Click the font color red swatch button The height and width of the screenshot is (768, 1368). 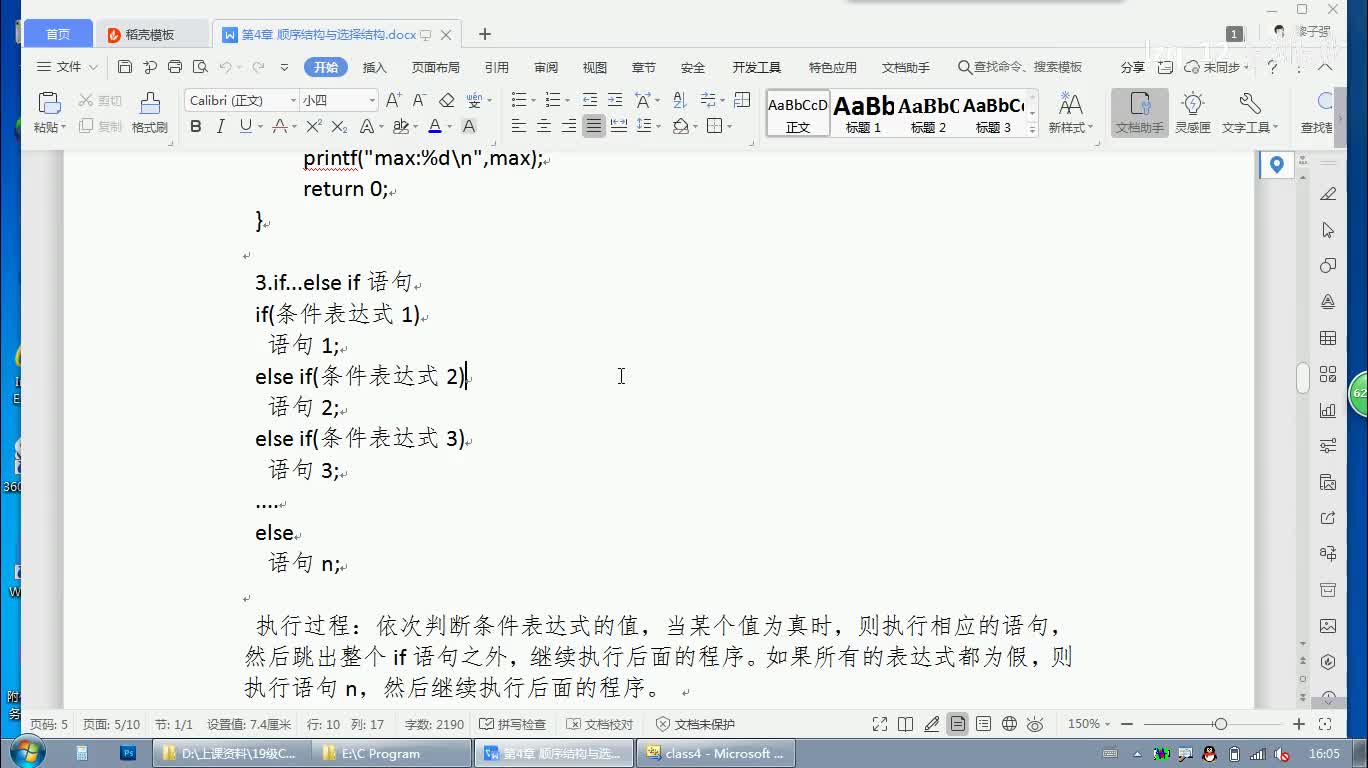434,126
